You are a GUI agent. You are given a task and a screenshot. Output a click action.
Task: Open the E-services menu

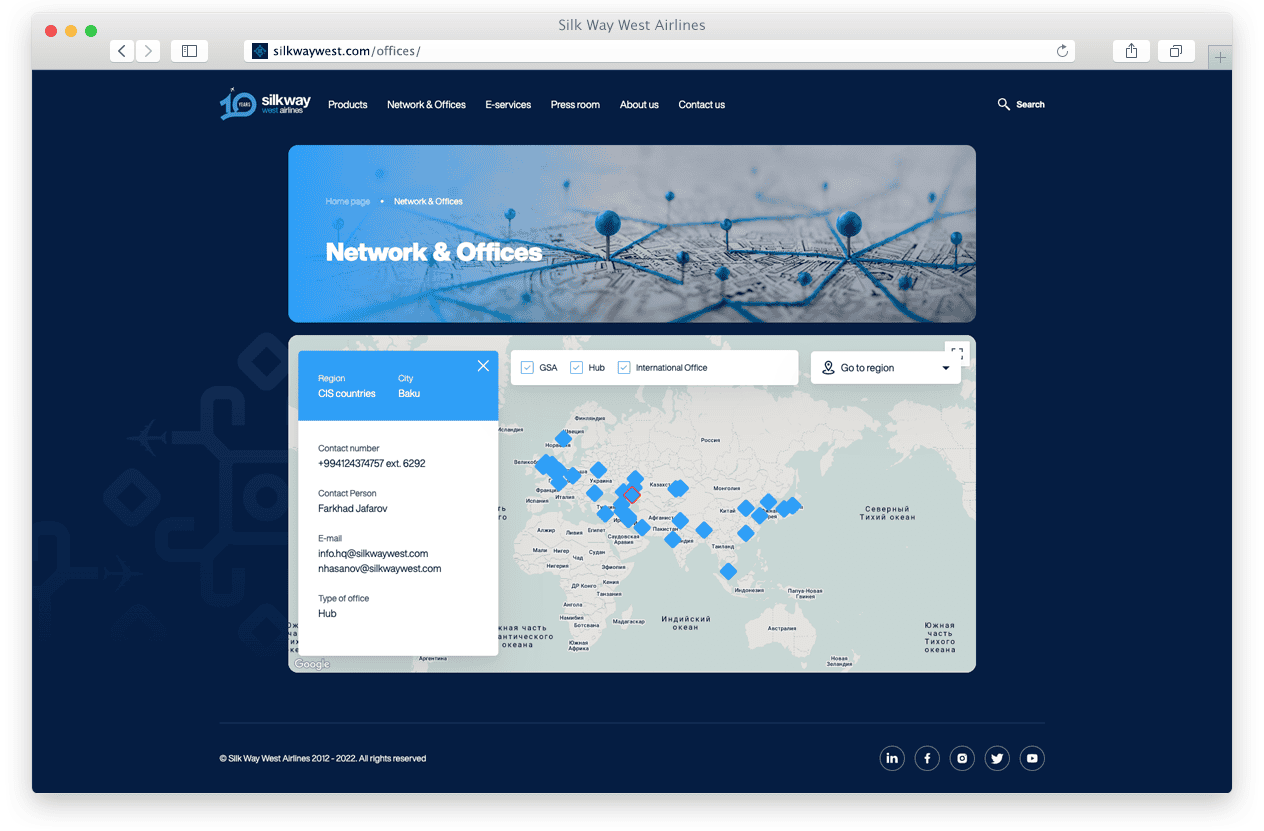pos(508,104)
